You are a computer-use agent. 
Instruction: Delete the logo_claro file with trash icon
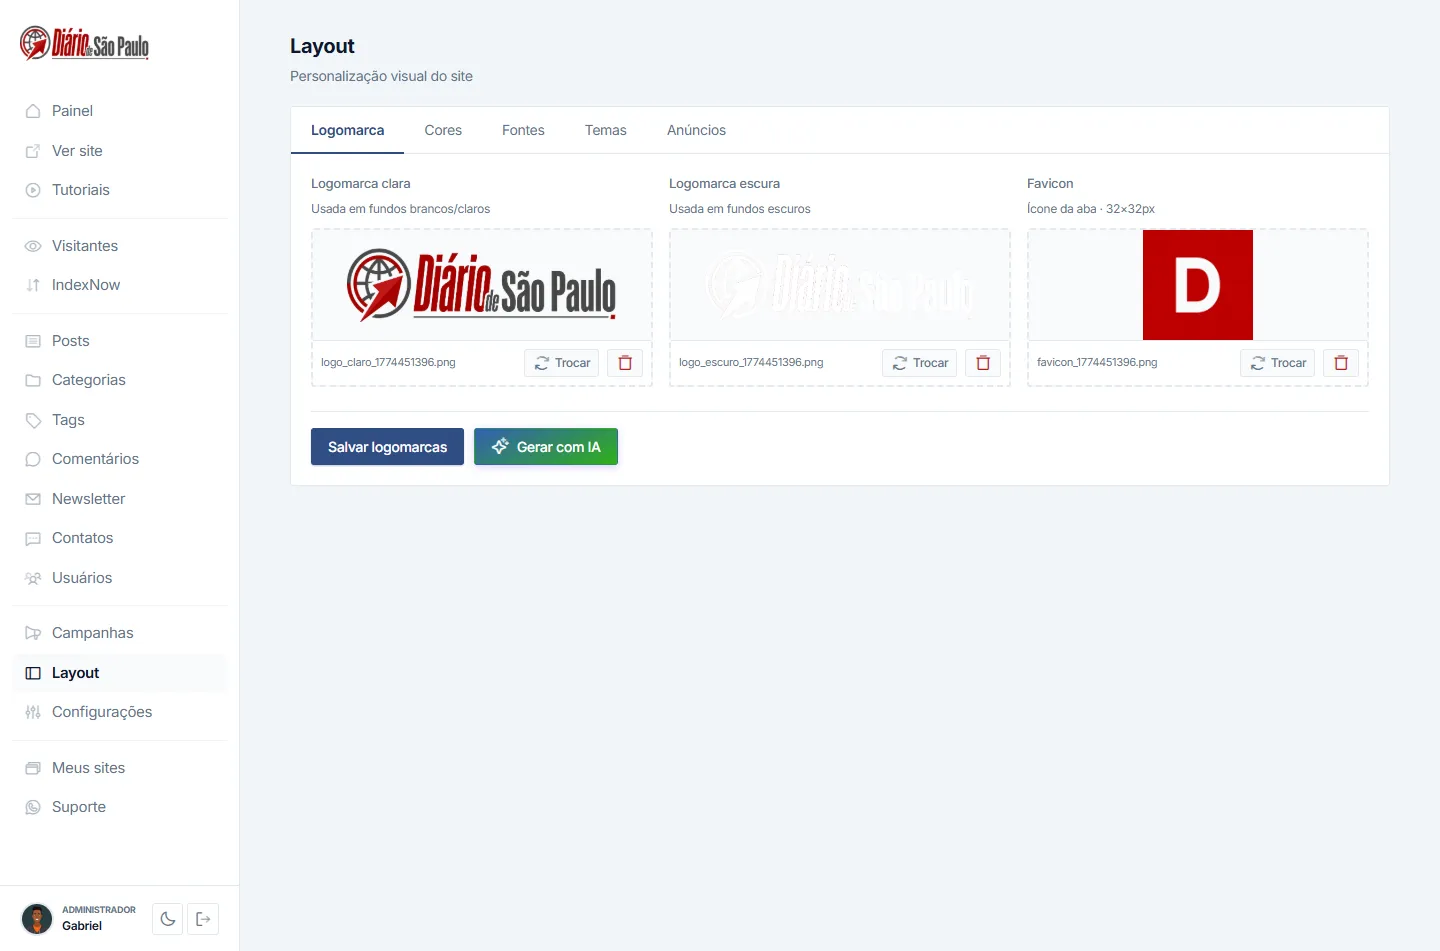click(625, 363)
